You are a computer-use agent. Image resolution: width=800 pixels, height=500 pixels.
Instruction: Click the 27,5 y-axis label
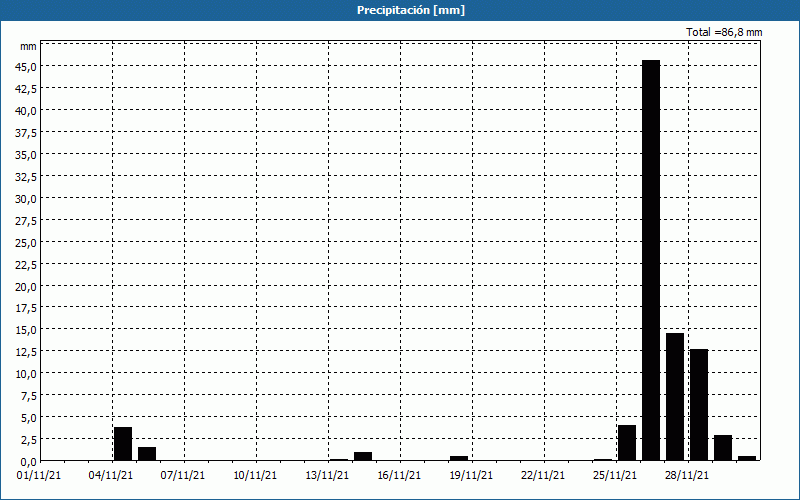pos(26,220)
